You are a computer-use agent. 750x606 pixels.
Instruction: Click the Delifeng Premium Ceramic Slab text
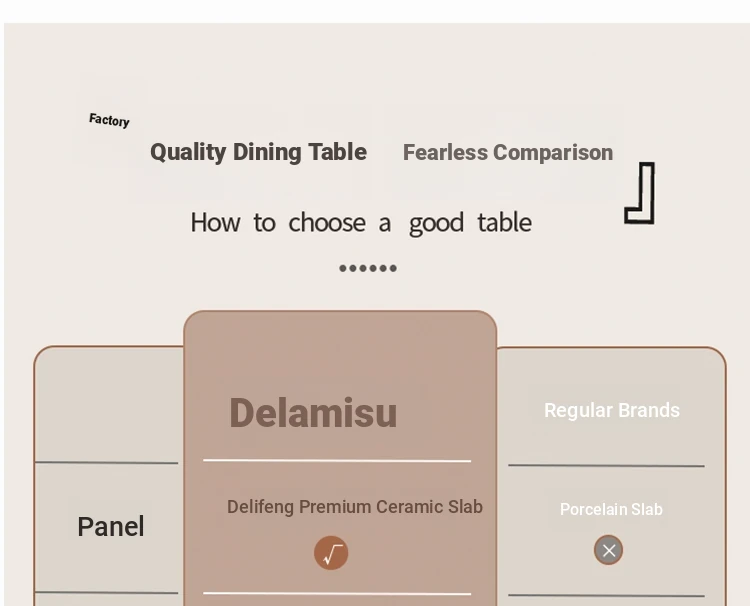pyautogui.click(x=355, y=507)
